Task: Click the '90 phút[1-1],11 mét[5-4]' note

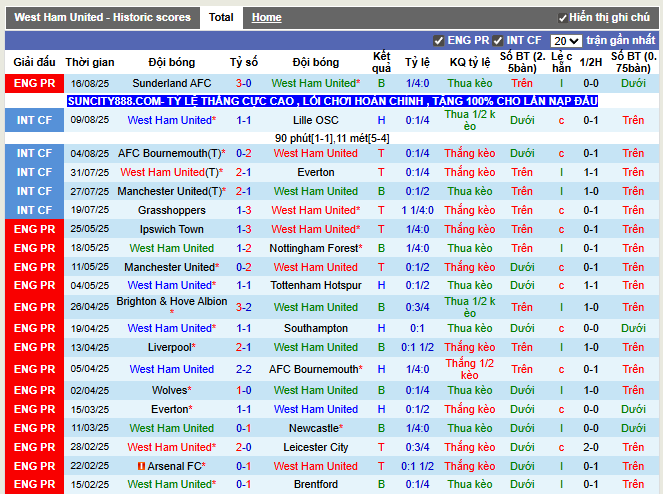Action: click(332, 138)
